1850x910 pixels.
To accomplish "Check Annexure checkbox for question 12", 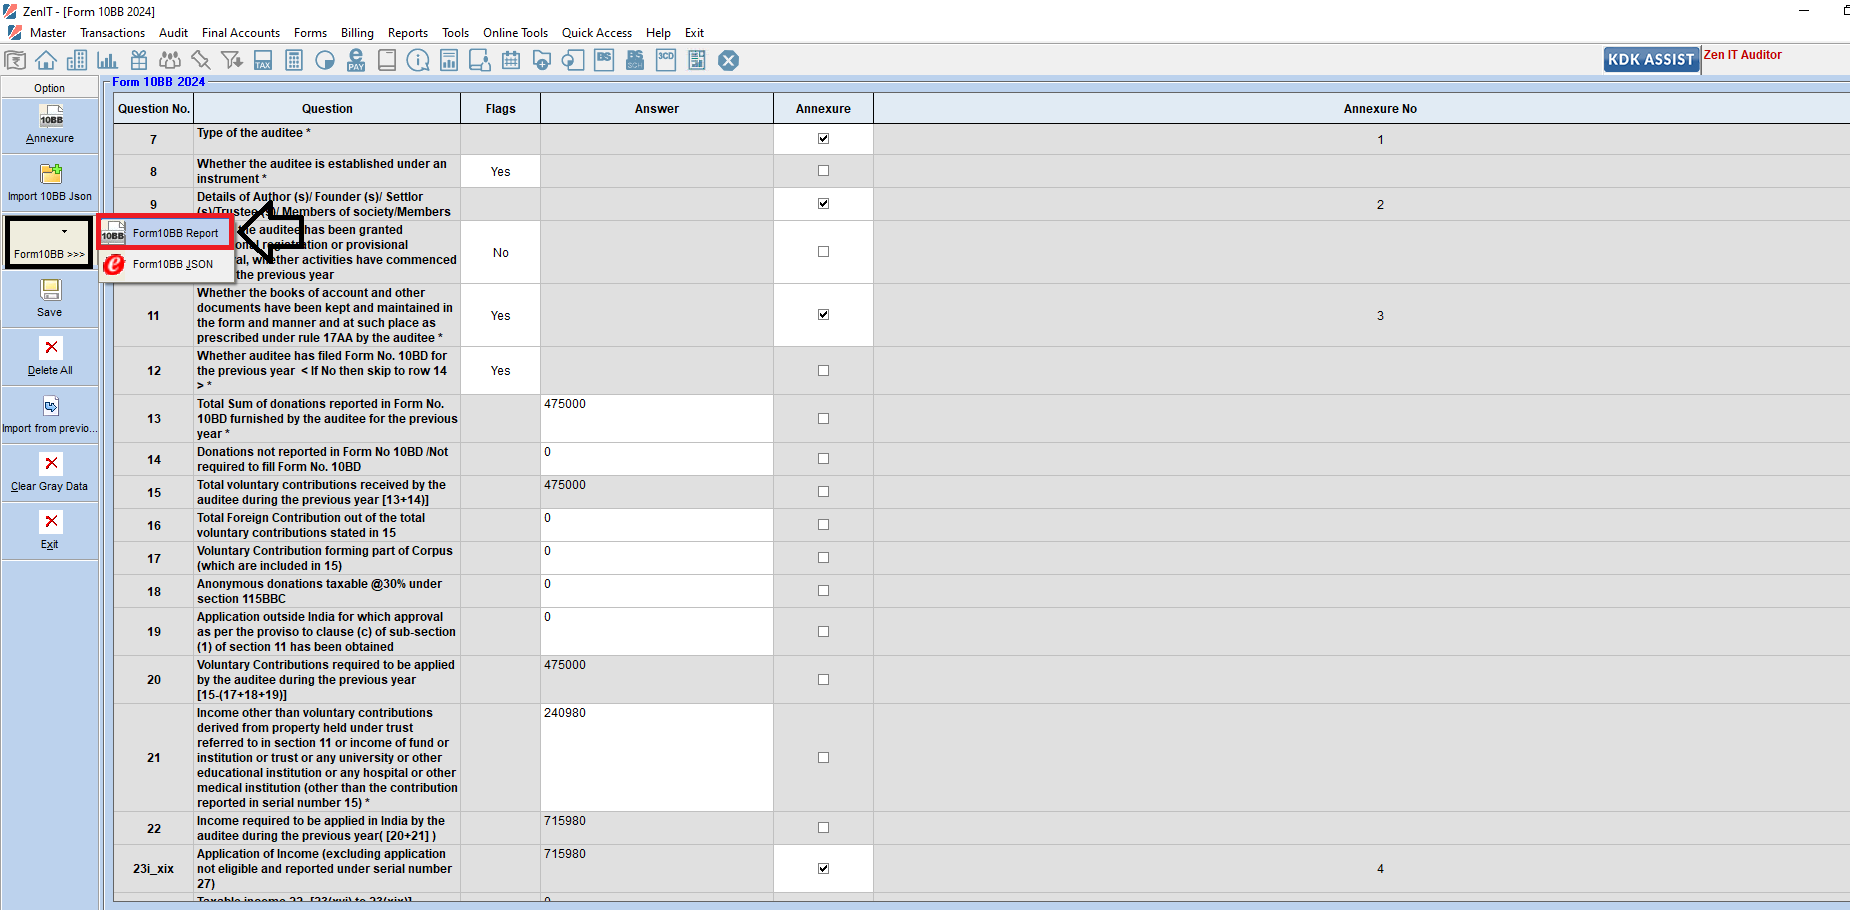I will [x=823, y=371].
